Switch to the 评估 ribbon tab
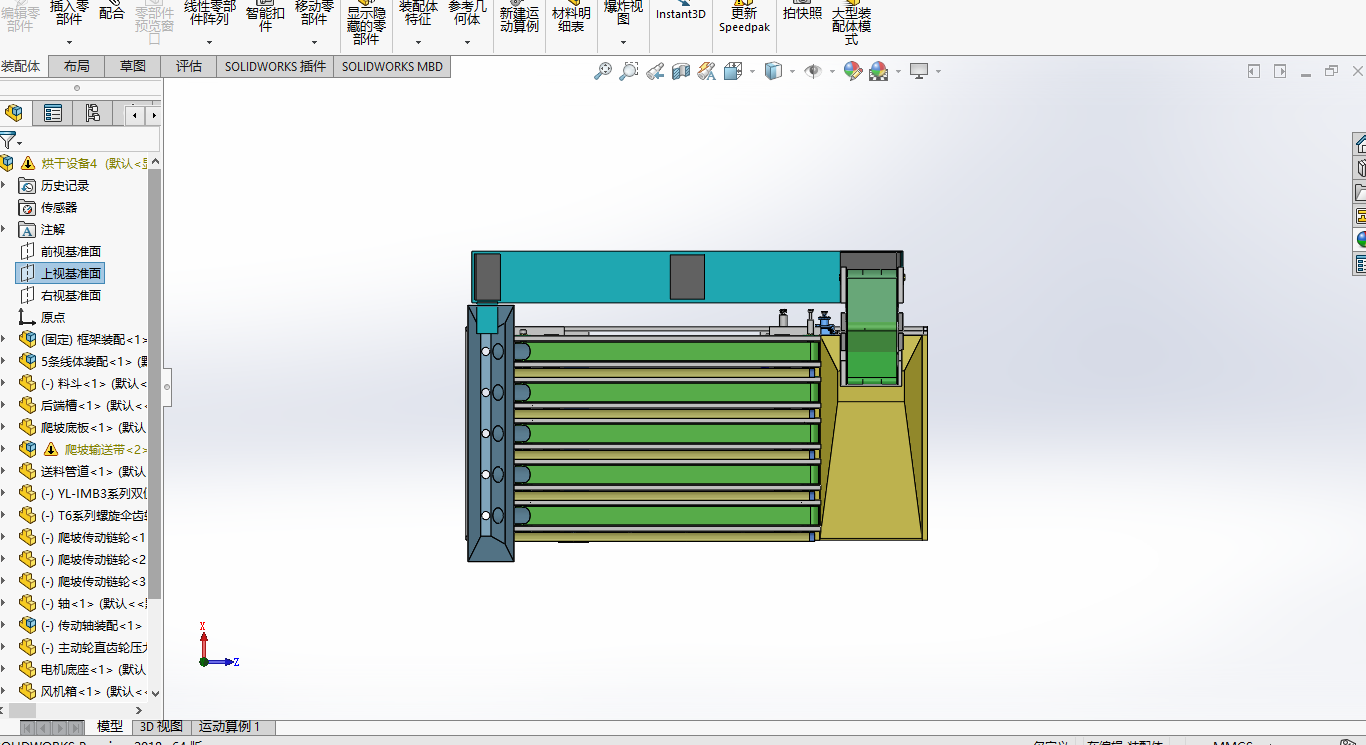The width and height of the screenshot is (1366, 745). point(189,66)
